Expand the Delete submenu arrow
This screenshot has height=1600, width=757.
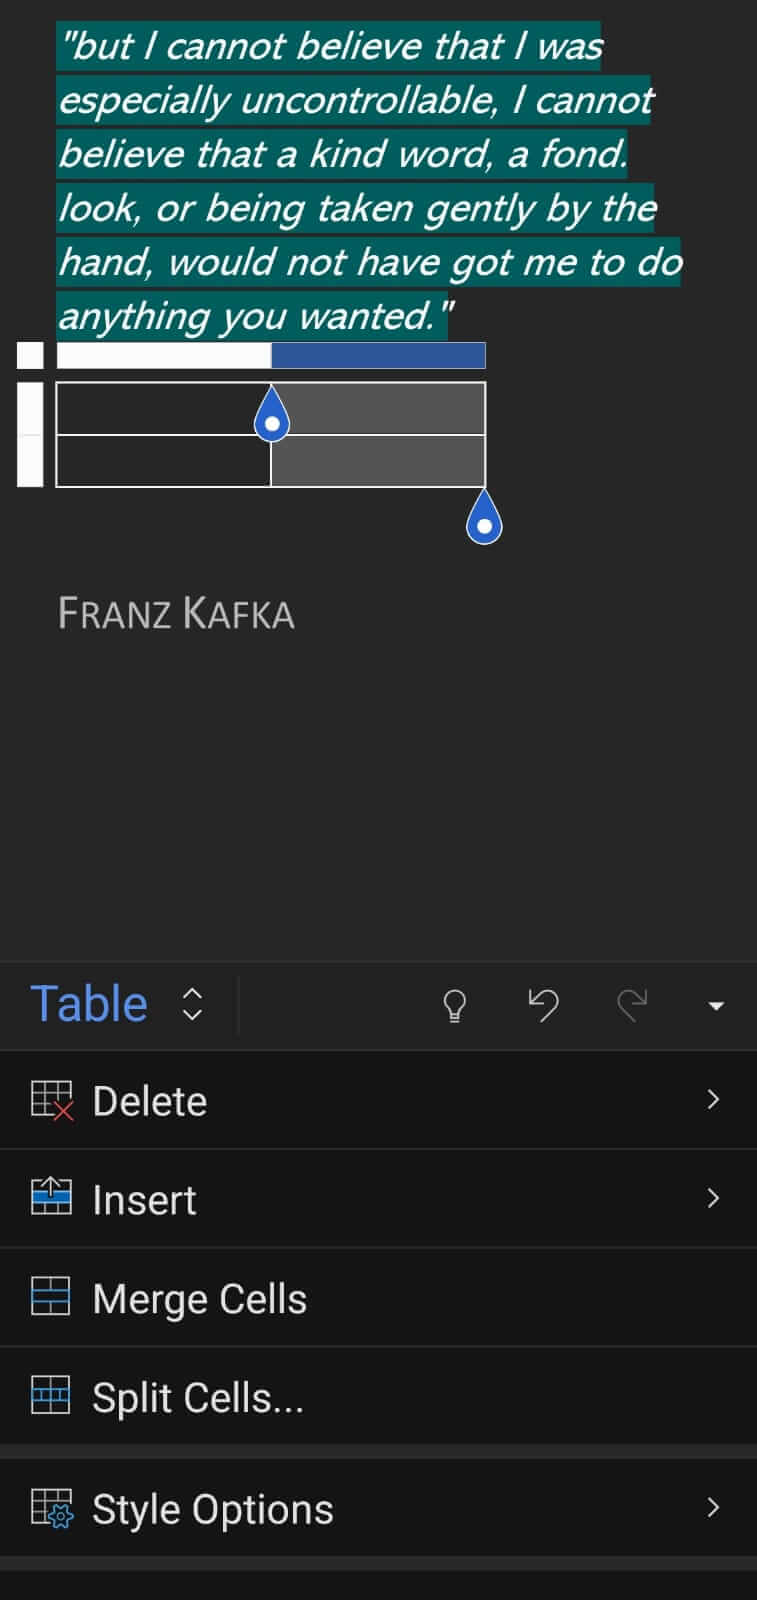(713, 1099)
